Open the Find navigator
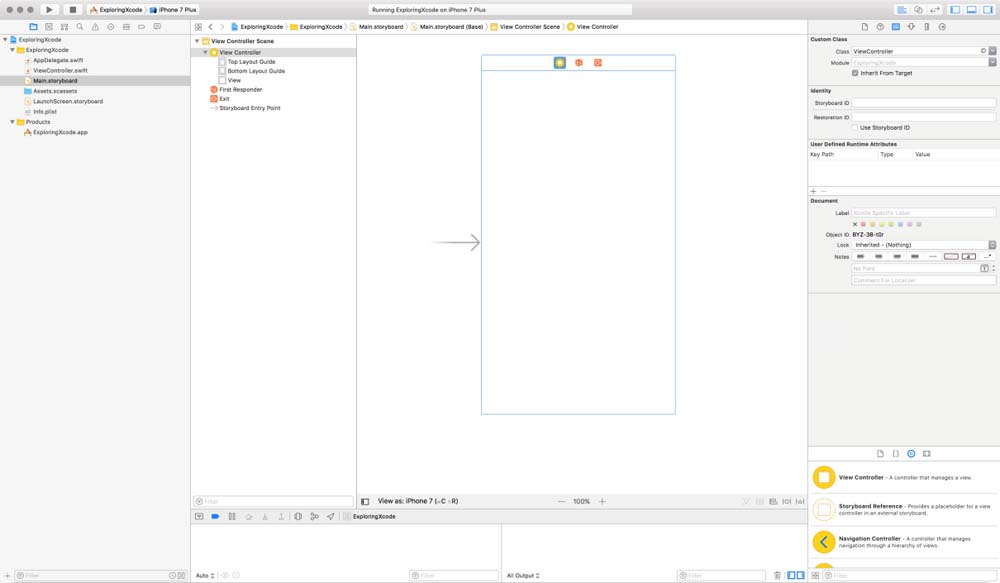The width and height of the screenshot is (1000, 583). click(81, 27)
